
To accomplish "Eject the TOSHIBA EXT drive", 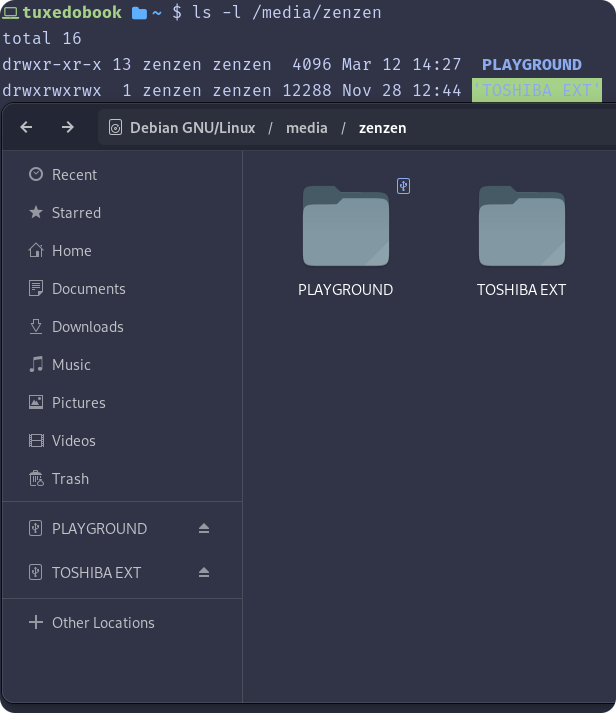I will (x=204, y=572).
